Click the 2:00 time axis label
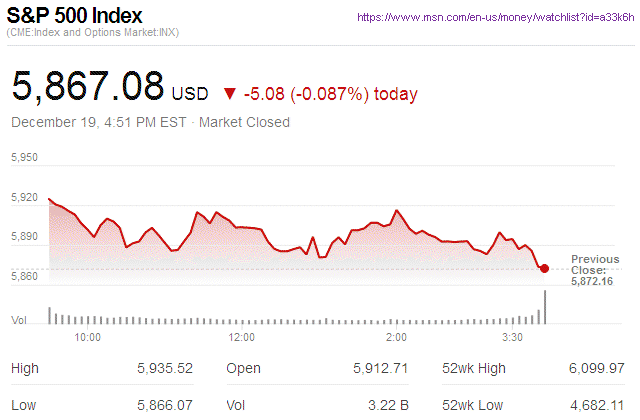Screen dimensions: 640x420 pyautogui.click(x=395, y=337)
